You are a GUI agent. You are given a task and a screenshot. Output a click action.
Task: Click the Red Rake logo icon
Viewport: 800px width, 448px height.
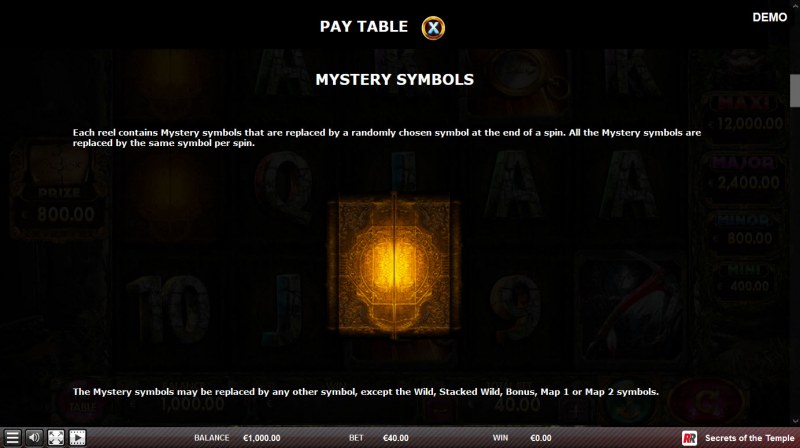(x=689, y=438)
